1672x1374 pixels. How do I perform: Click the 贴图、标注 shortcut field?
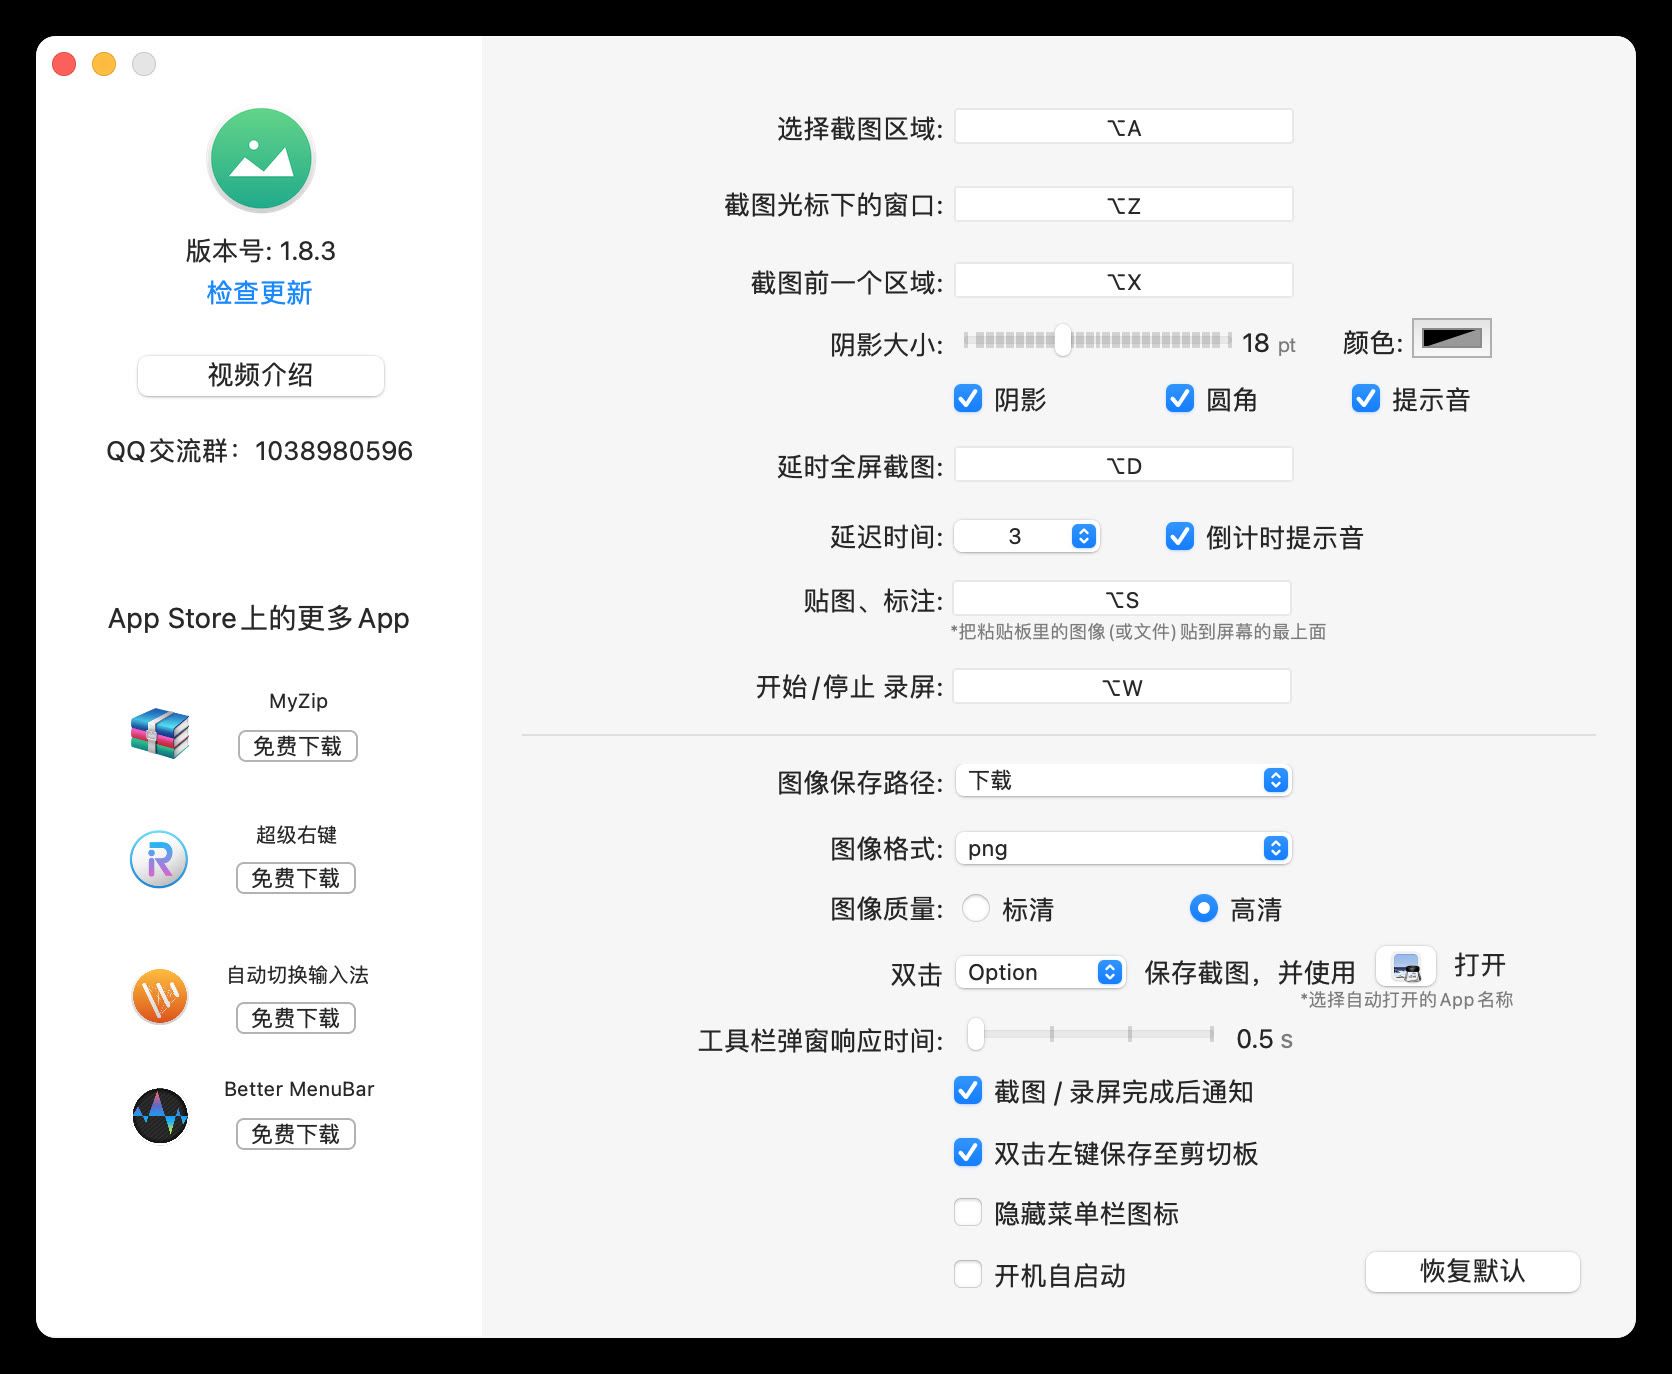[x=1122, y=599]
